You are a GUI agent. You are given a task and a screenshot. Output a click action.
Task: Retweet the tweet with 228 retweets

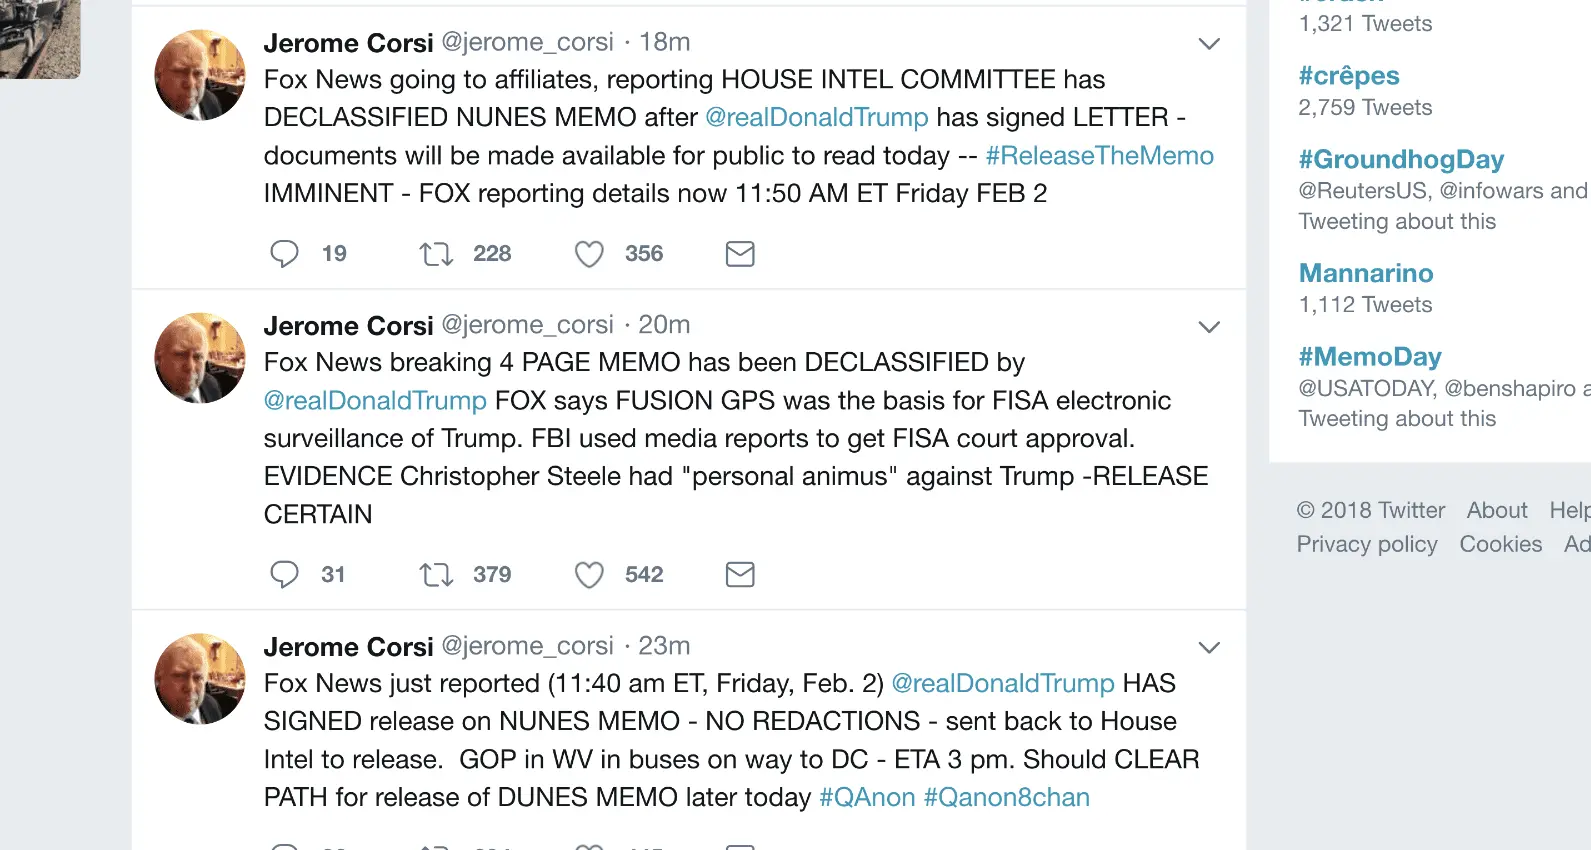tap(436, 254)
